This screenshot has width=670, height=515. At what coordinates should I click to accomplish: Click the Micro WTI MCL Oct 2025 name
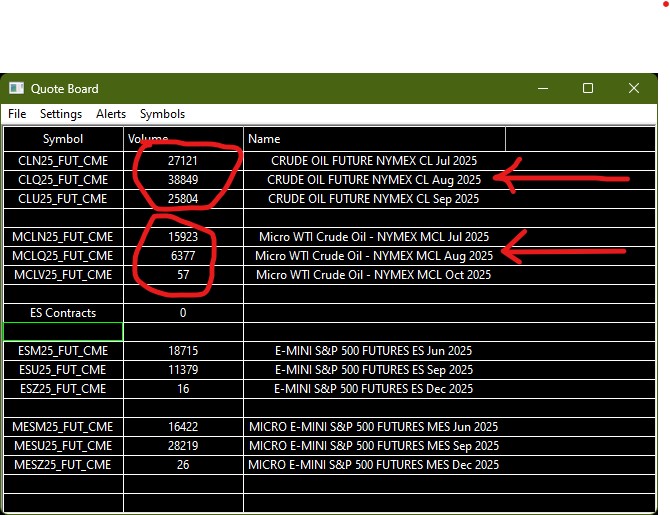point(373,275)
